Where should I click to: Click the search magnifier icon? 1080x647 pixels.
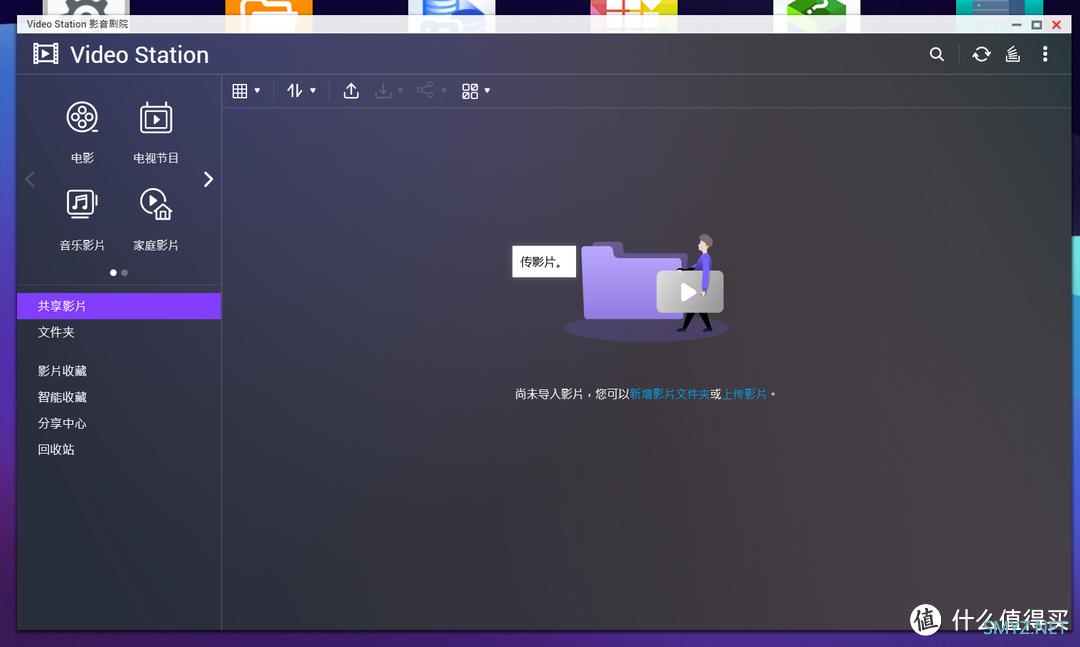pos(936,54)
